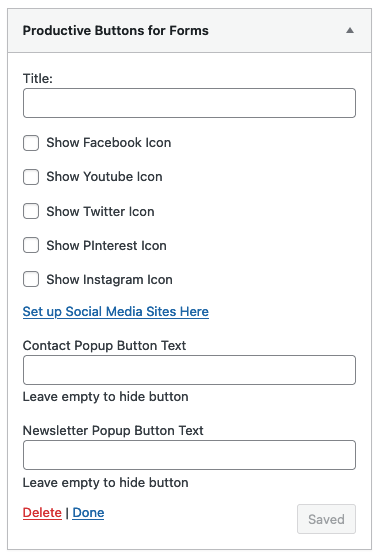Click the 'Show Twitter Icon' label text
379x557 pixels.
(101, 211)
